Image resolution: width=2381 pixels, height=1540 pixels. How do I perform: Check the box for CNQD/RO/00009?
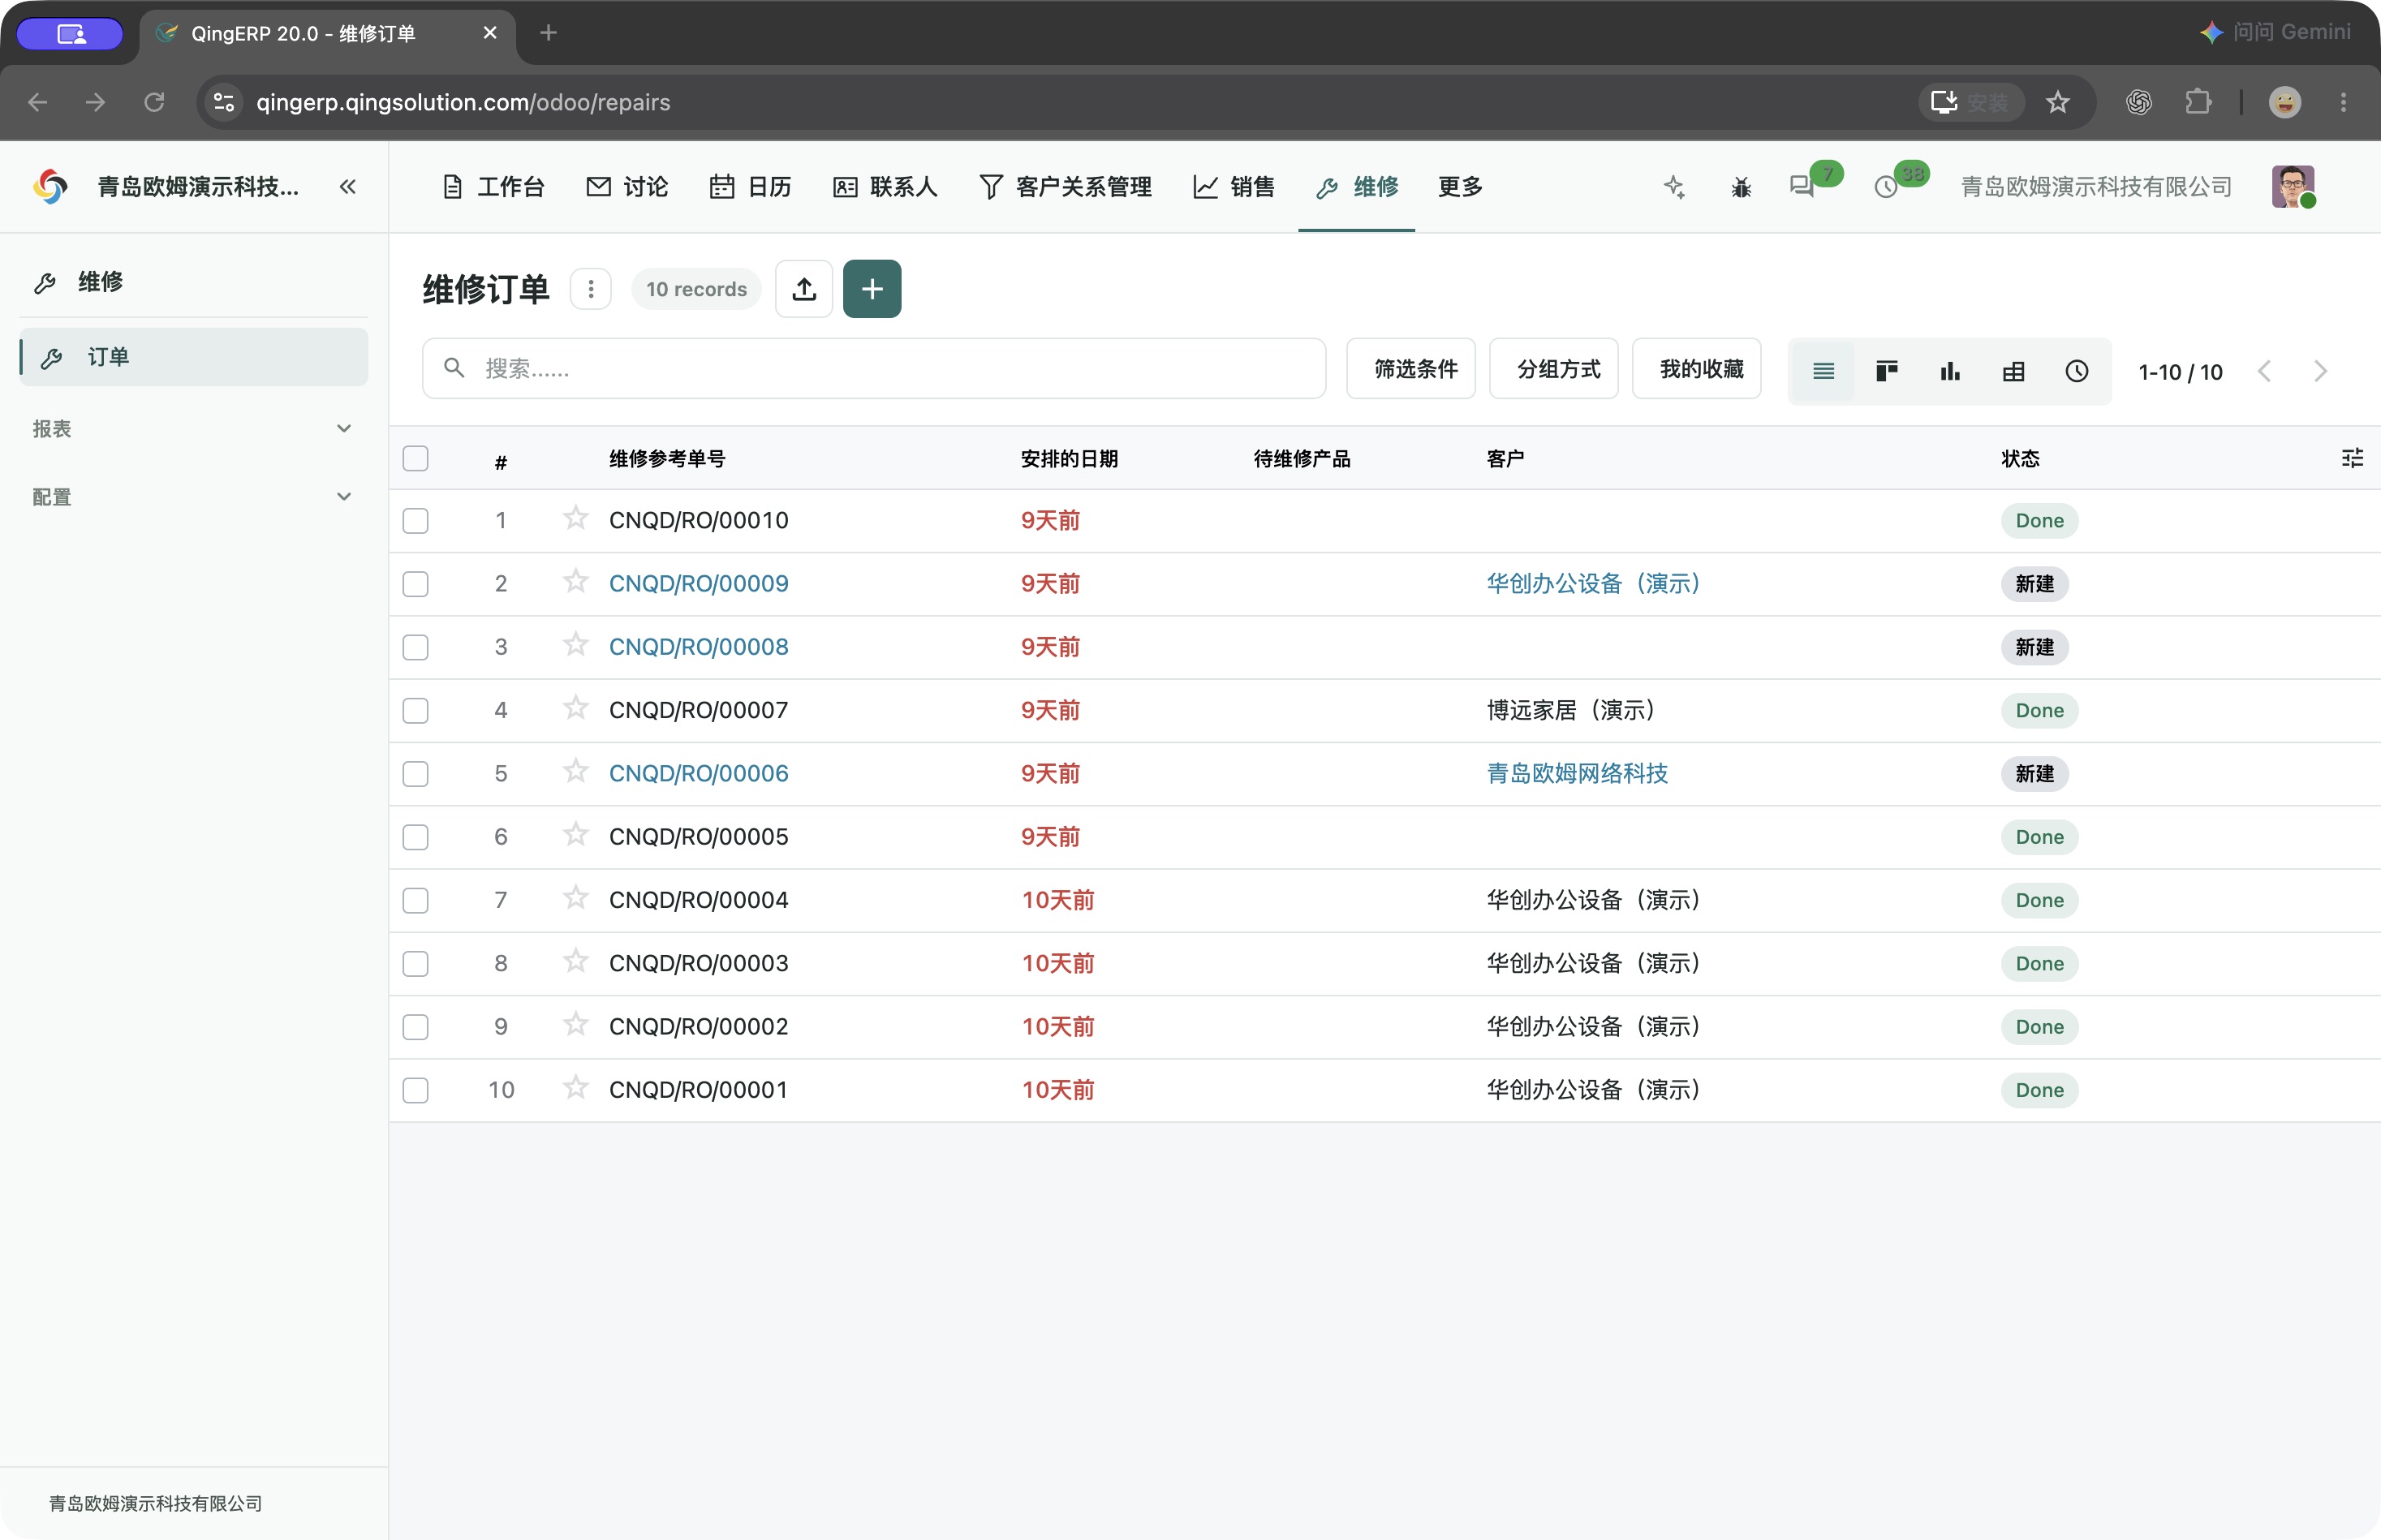415,584
